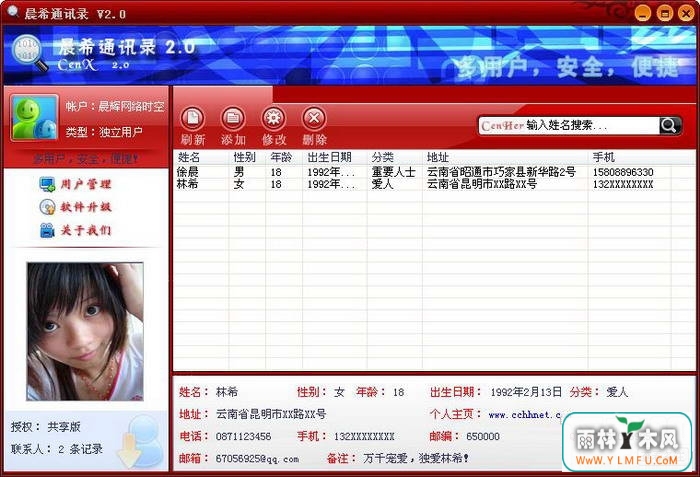The height and width of the screenshot is (477, 700).
Task: Click account type 独立用户
Action: (121, 132)
